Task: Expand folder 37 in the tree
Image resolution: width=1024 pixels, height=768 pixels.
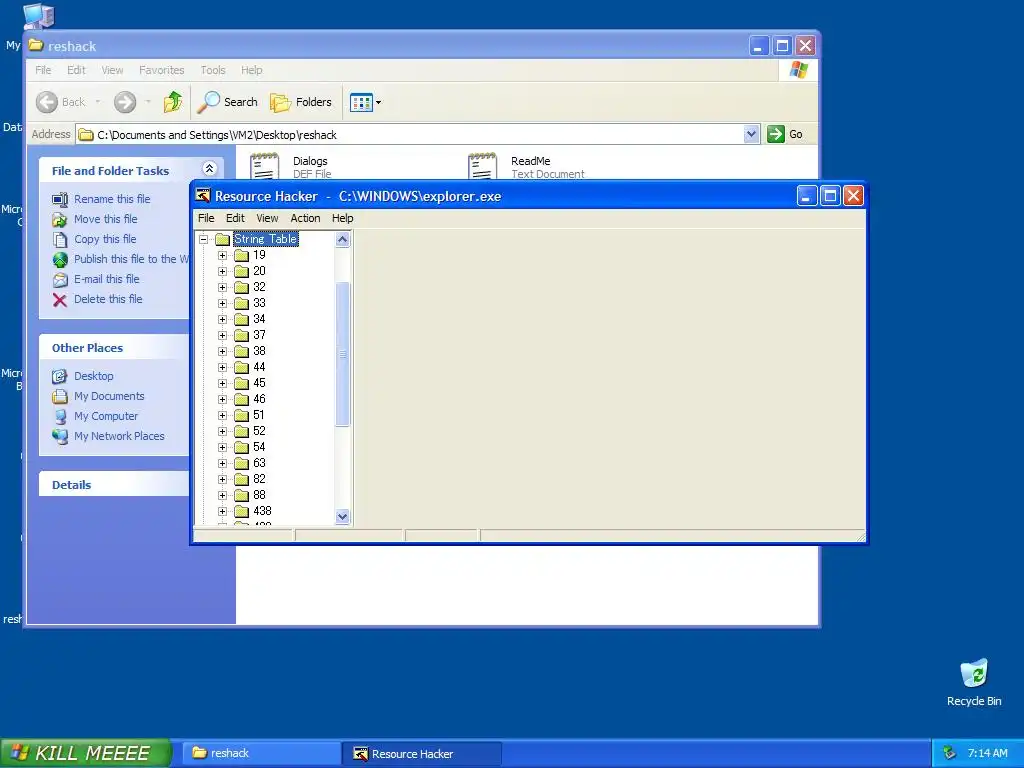Action: click(x=223, y=335)
